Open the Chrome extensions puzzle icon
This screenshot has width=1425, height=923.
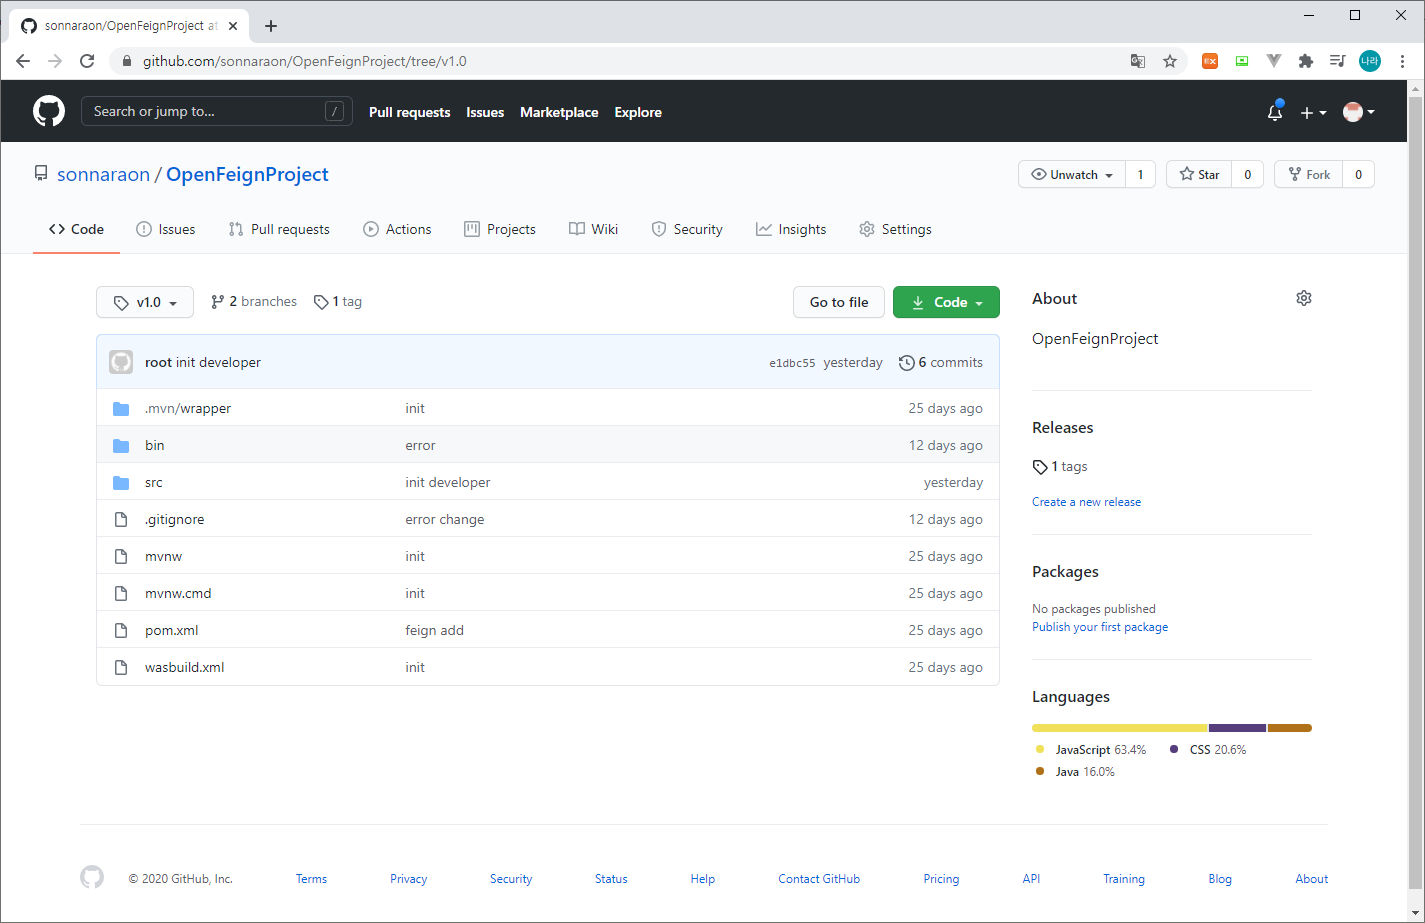1305,61
